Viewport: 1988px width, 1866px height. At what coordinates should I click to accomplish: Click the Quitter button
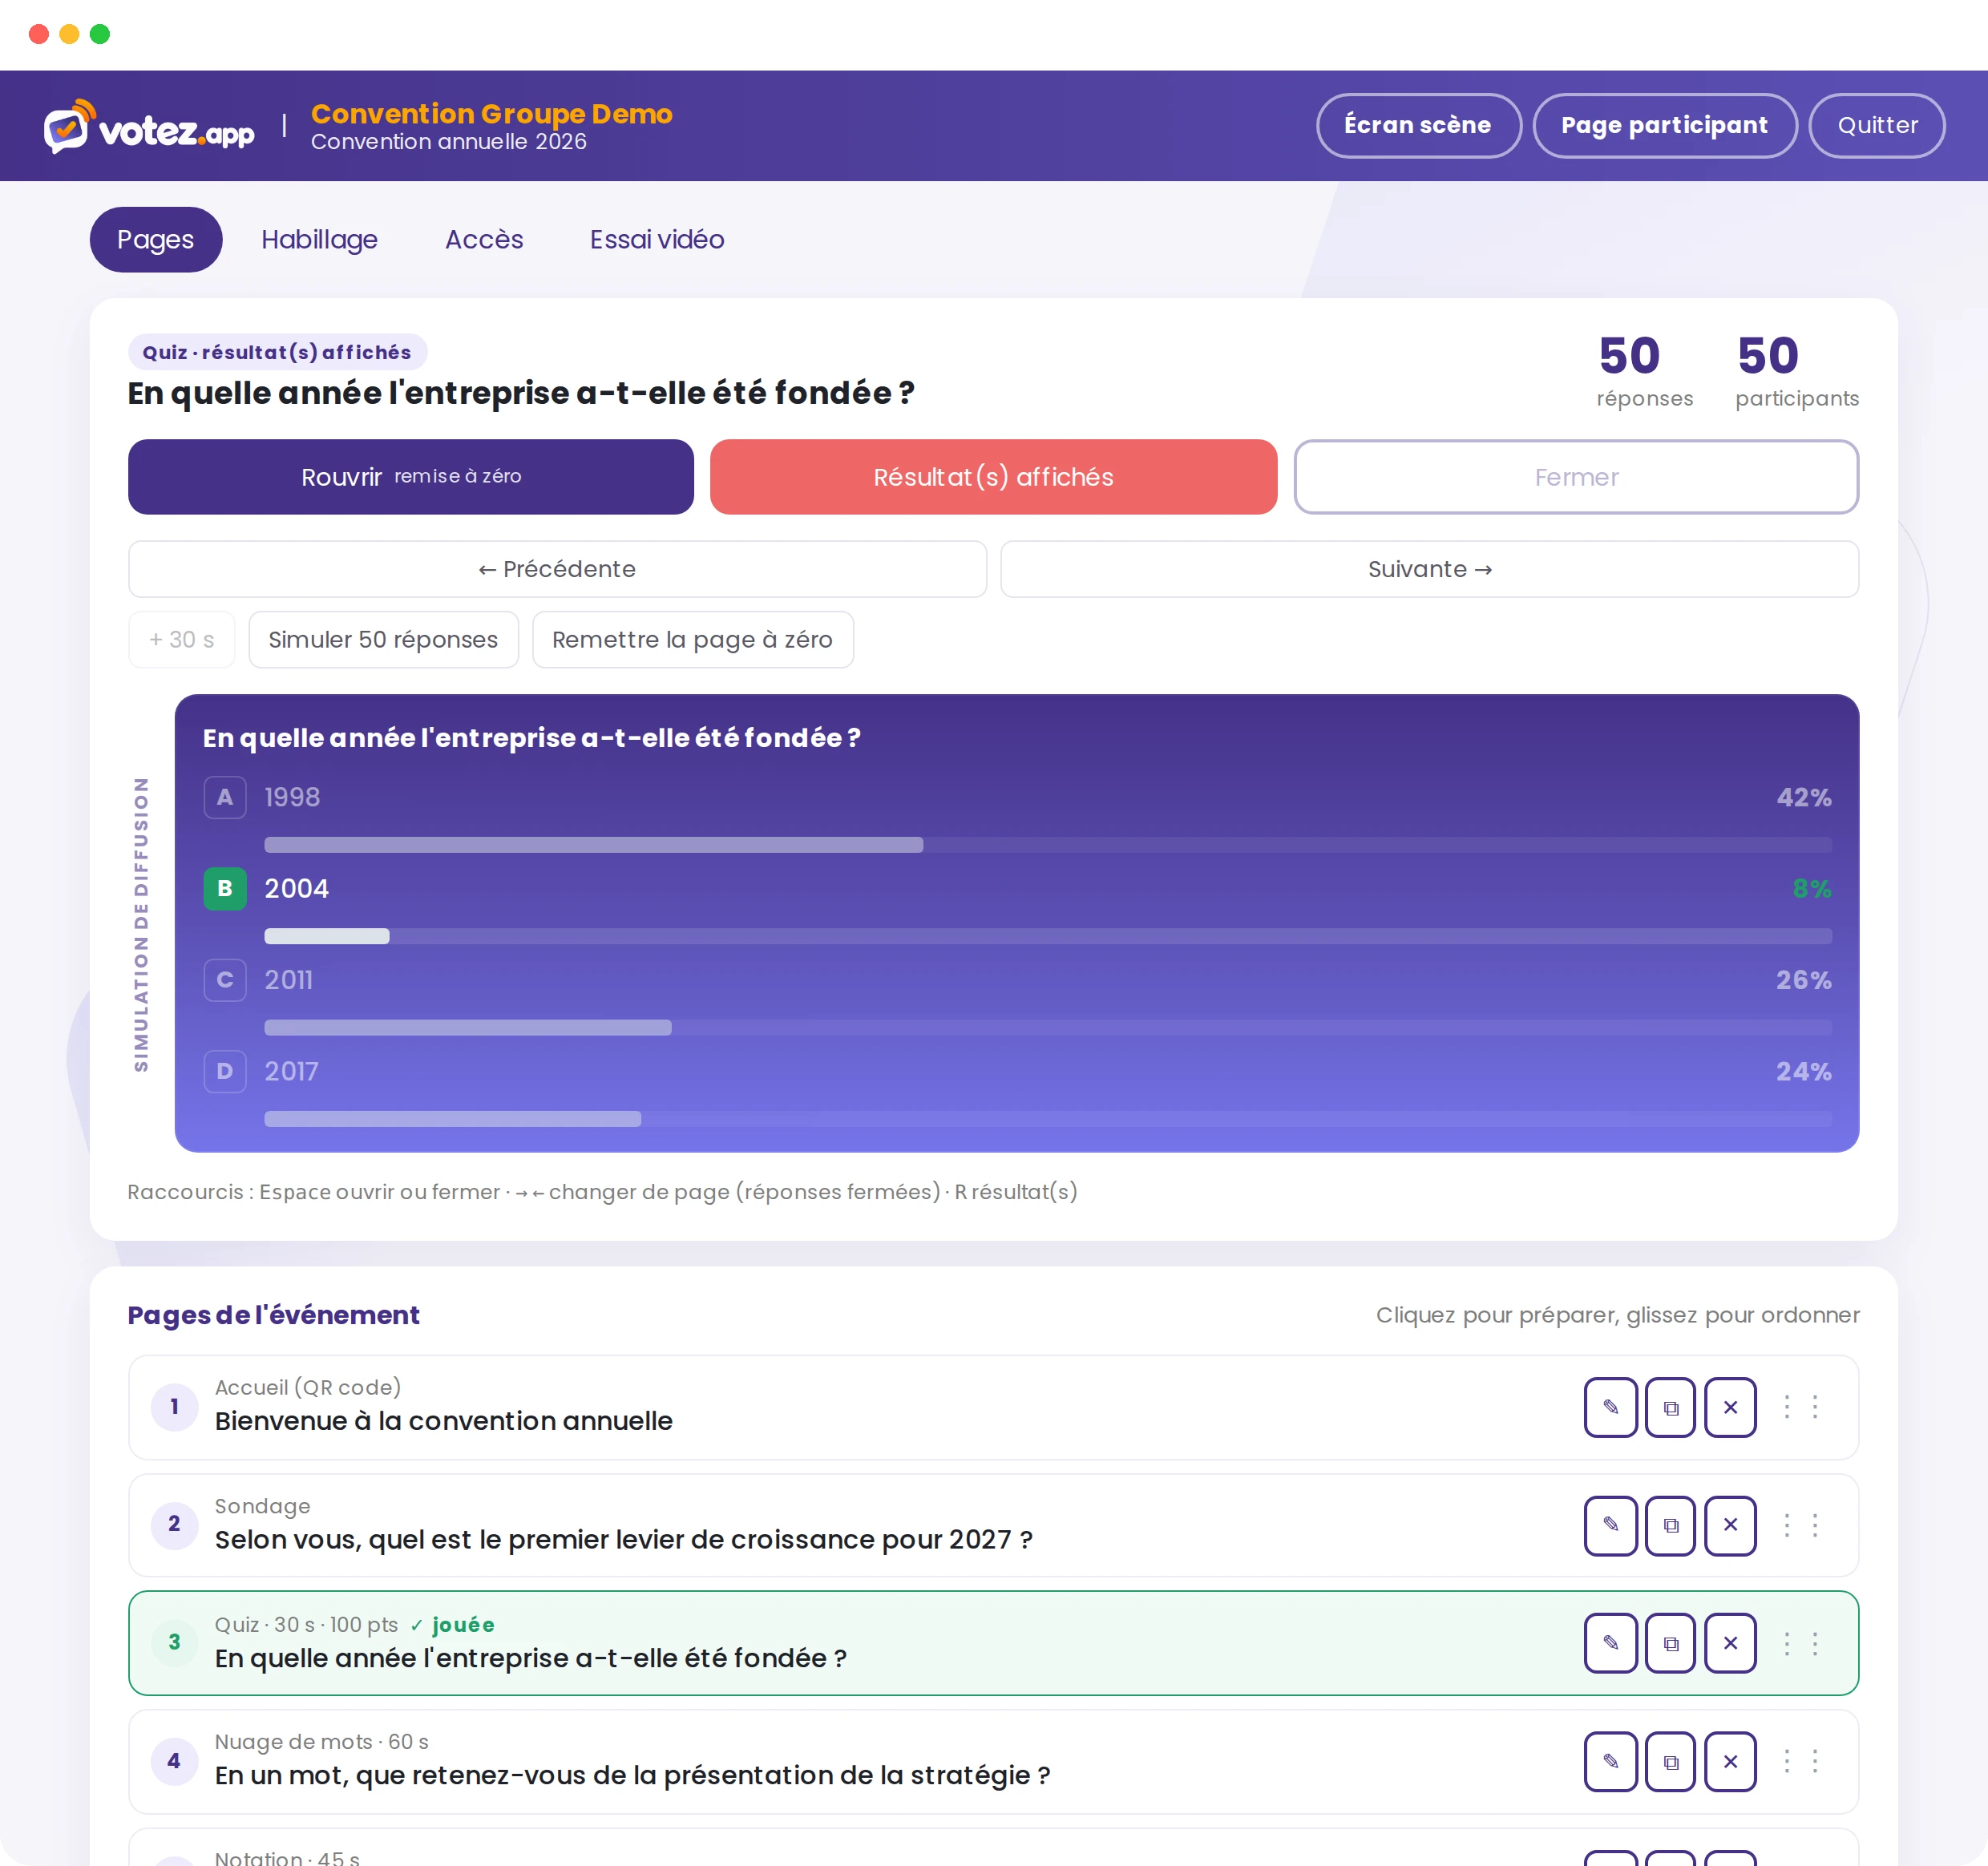pyautogui.click(x=1877, y=125)
